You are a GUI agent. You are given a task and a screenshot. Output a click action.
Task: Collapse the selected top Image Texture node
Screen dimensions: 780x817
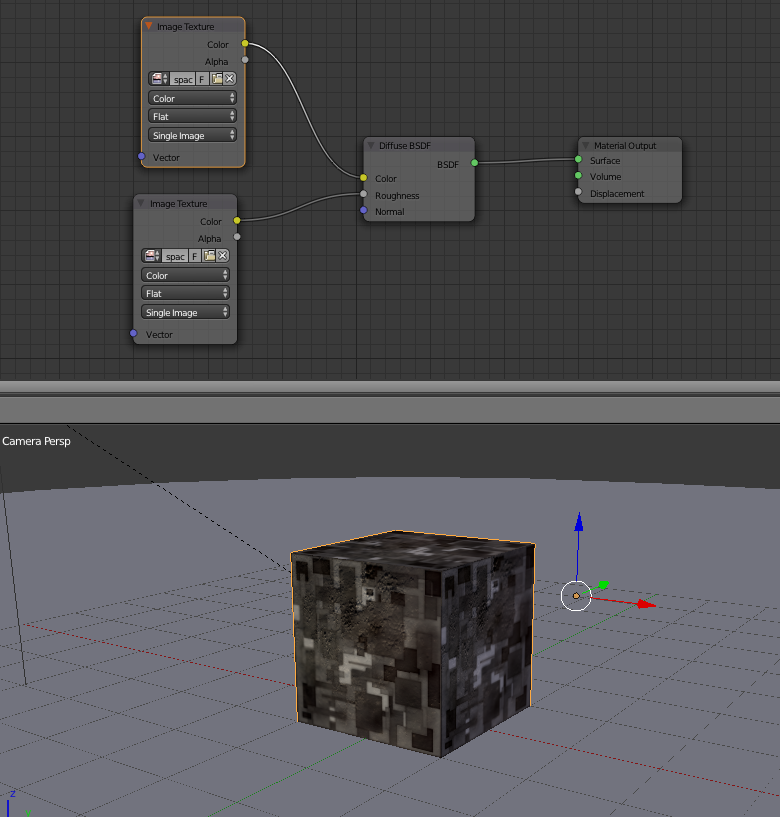click(148, 26)
